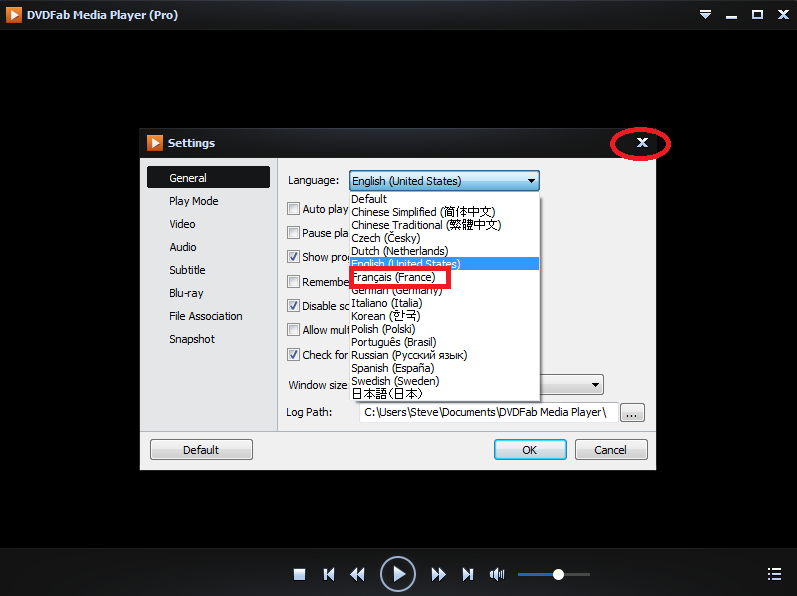The image size is (797, 596).
Task: Choose Français (France) language option
Action: coord(444,277)
